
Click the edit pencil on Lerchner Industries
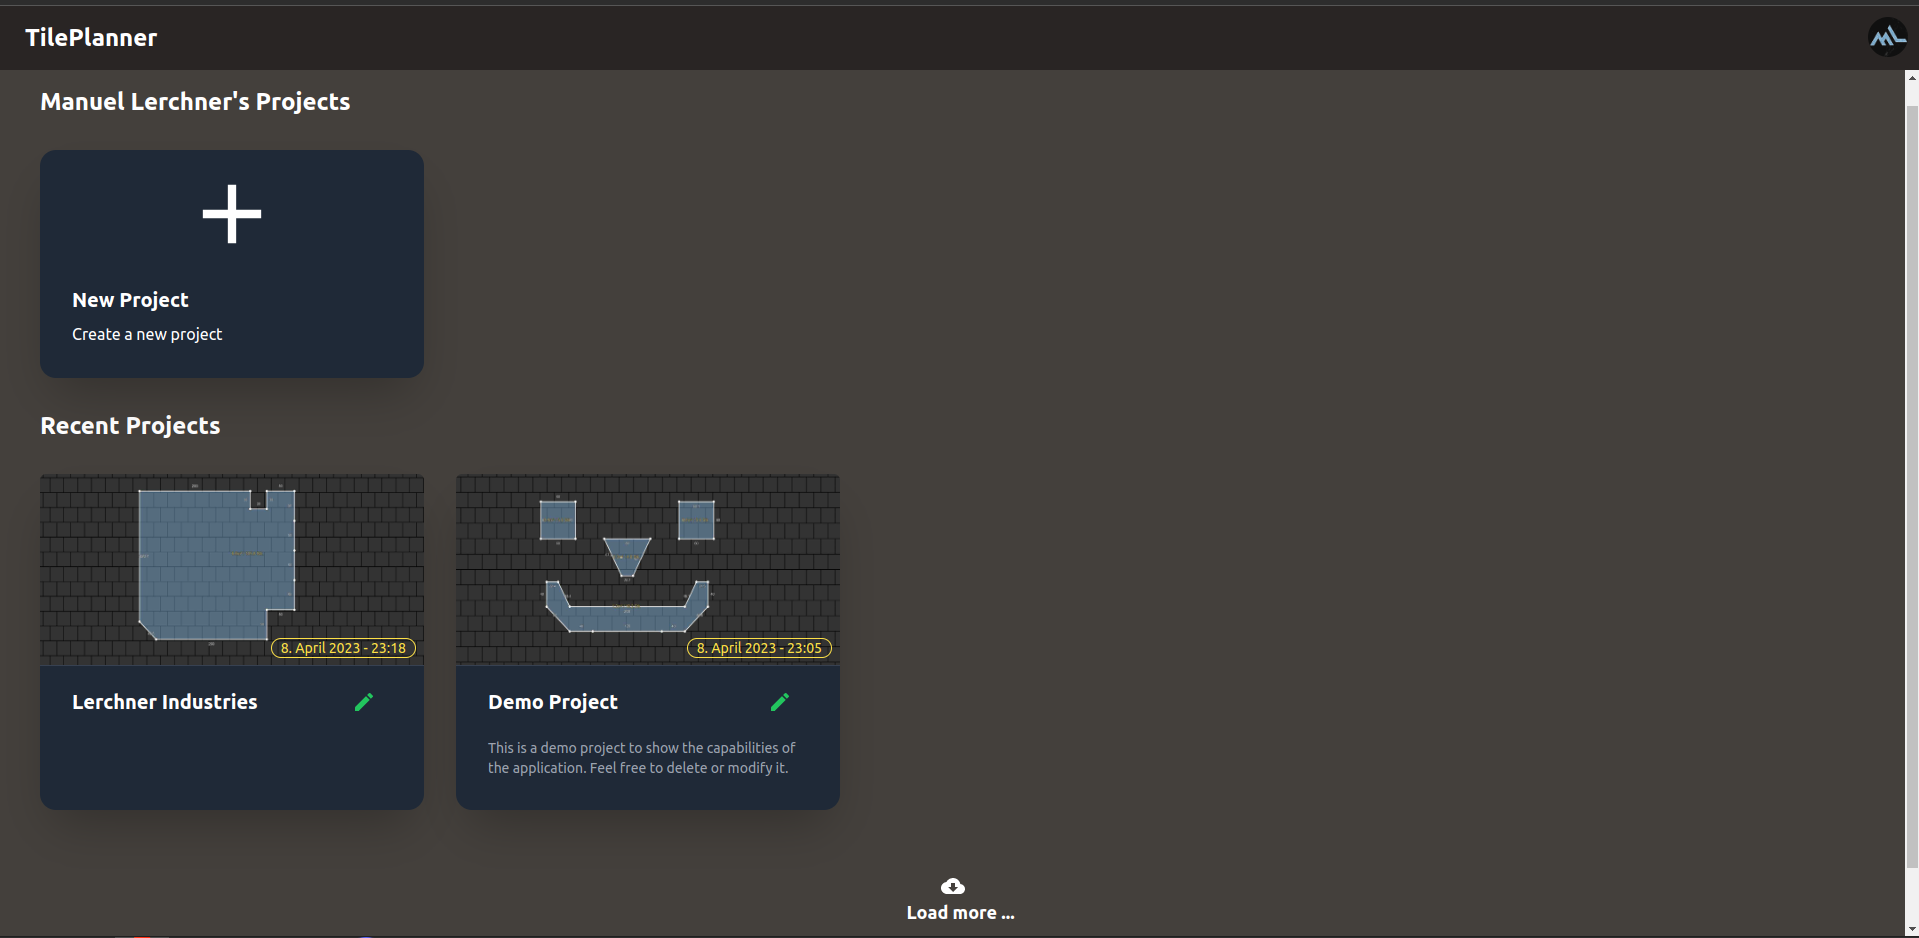(364, 701)
